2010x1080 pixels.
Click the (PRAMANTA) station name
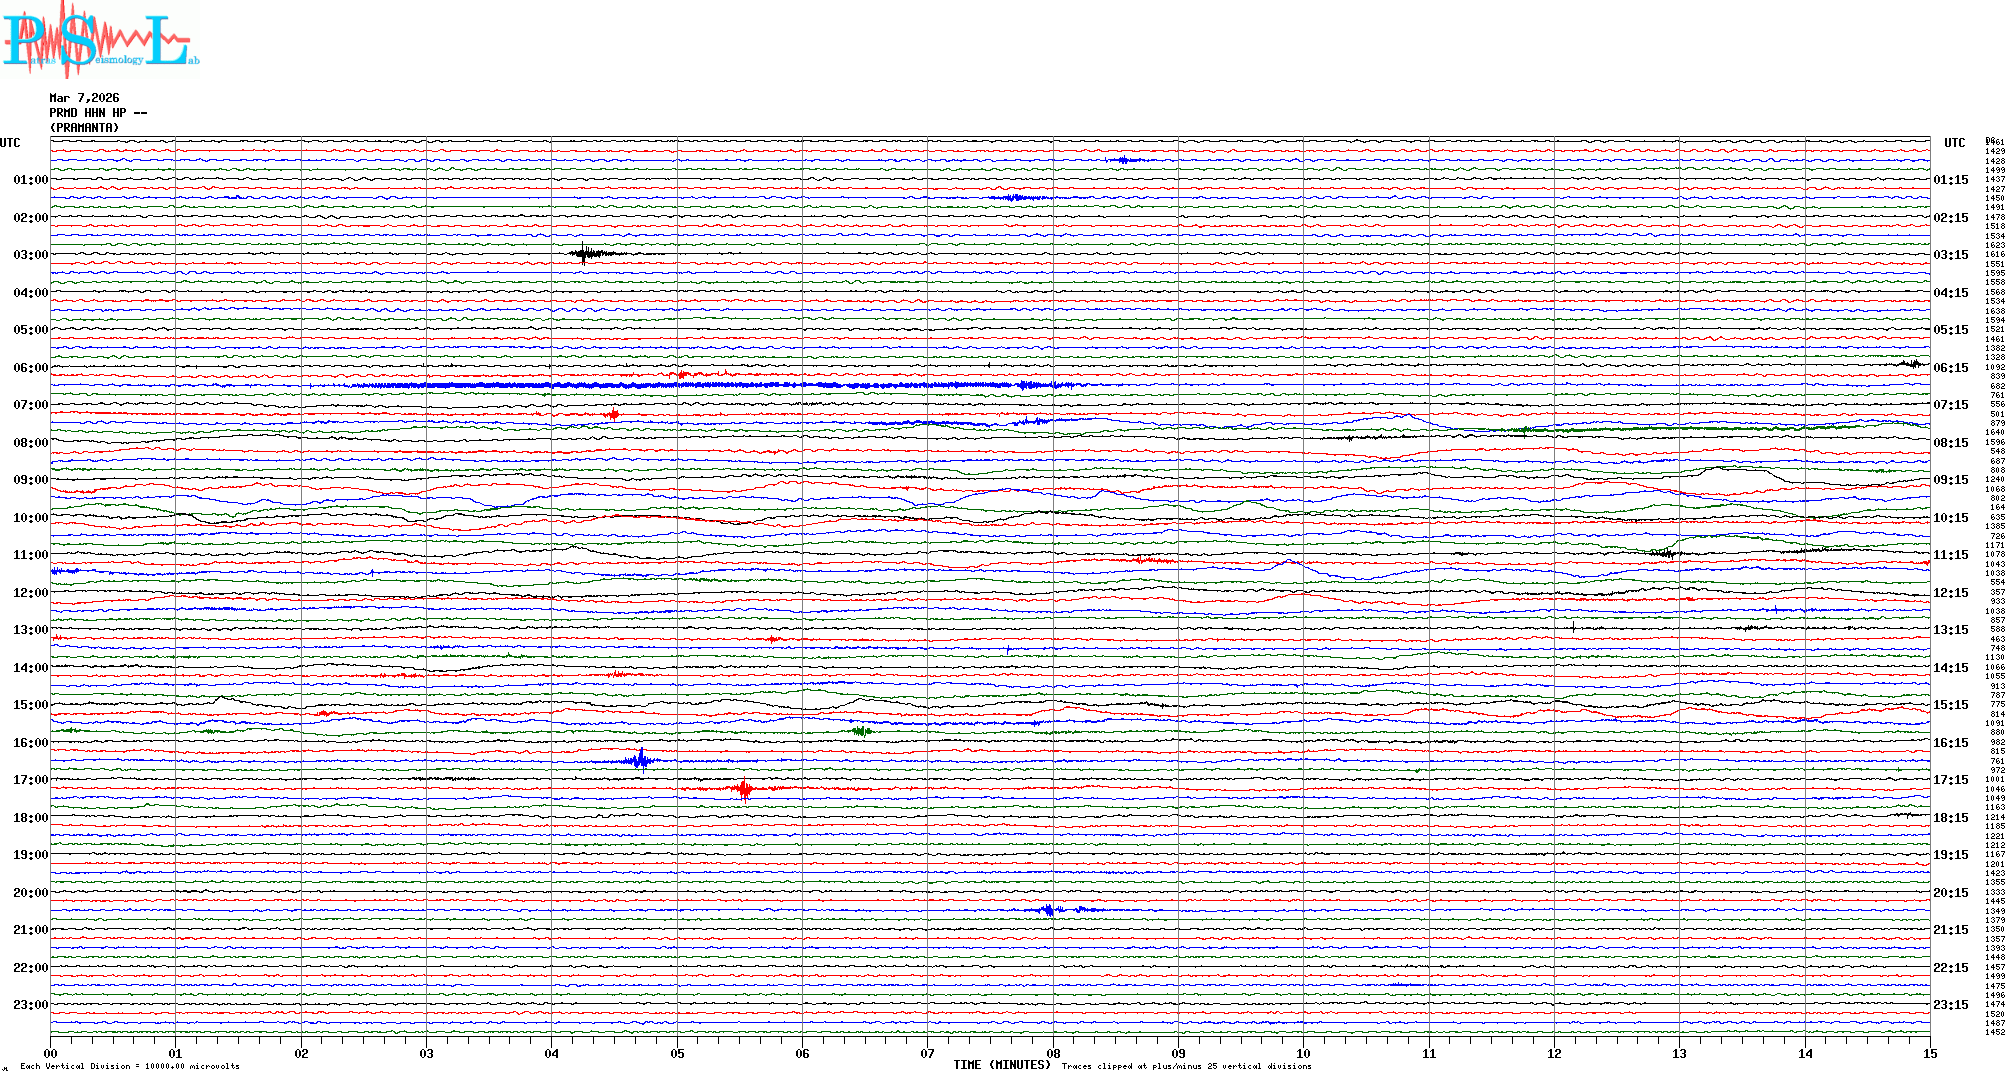click(84, 128)
